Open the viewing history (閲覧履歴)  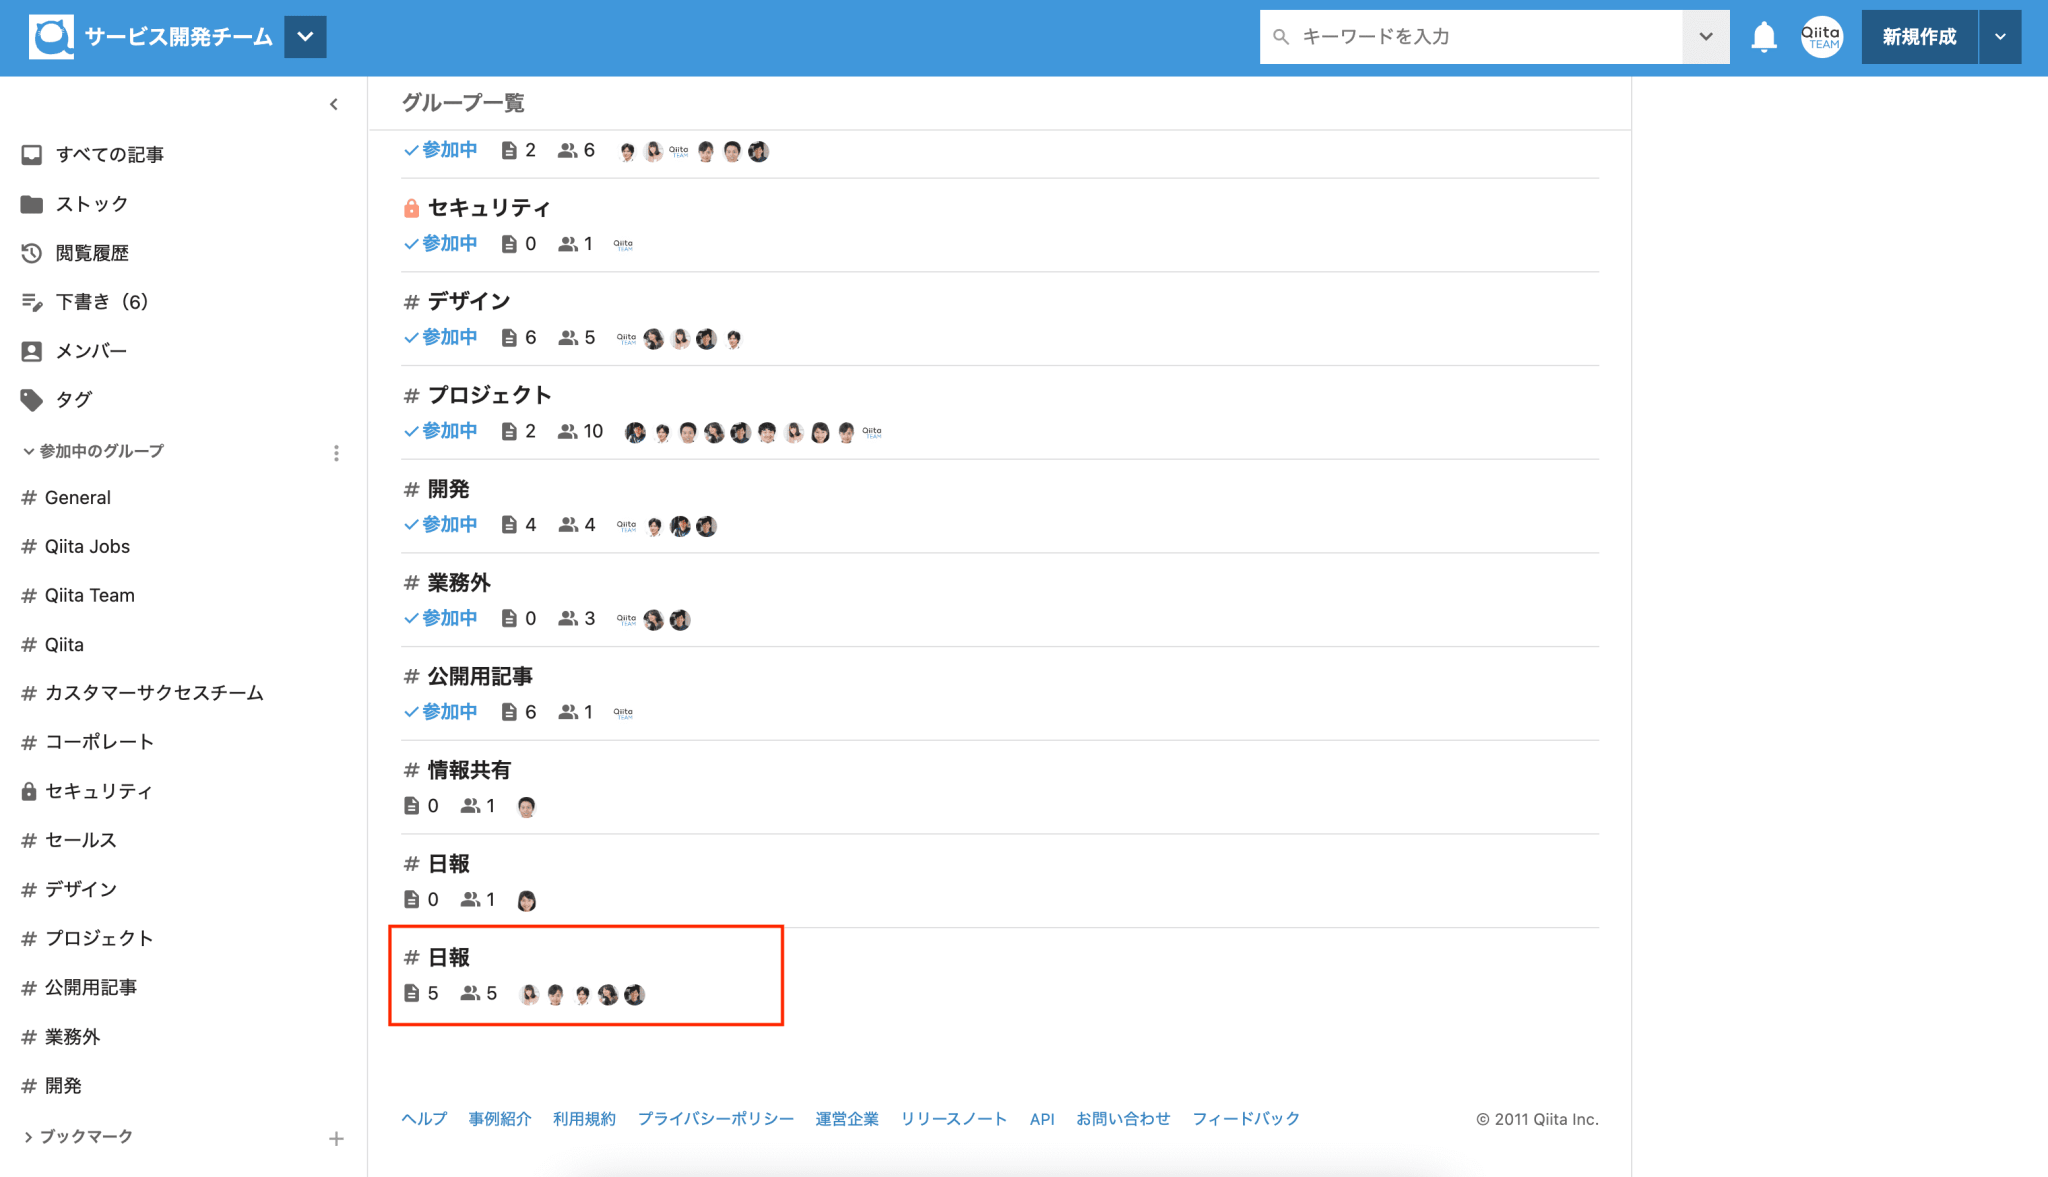pos(91,253)
